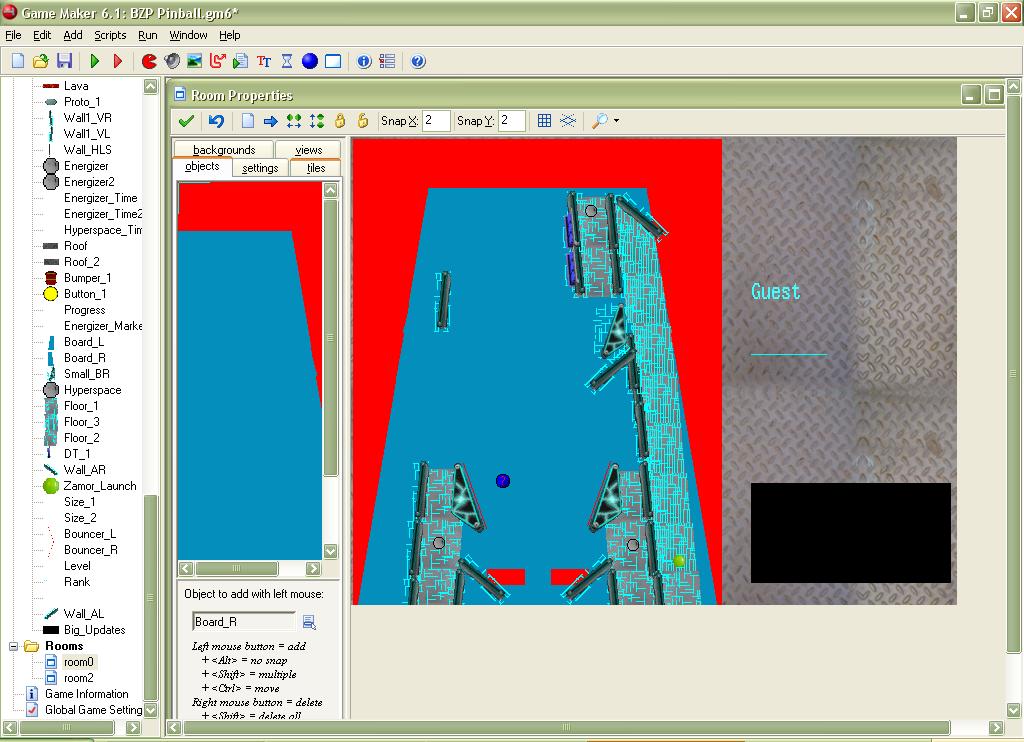Select room2 in the resource tree
The image size is (1024, 742).
78,678
